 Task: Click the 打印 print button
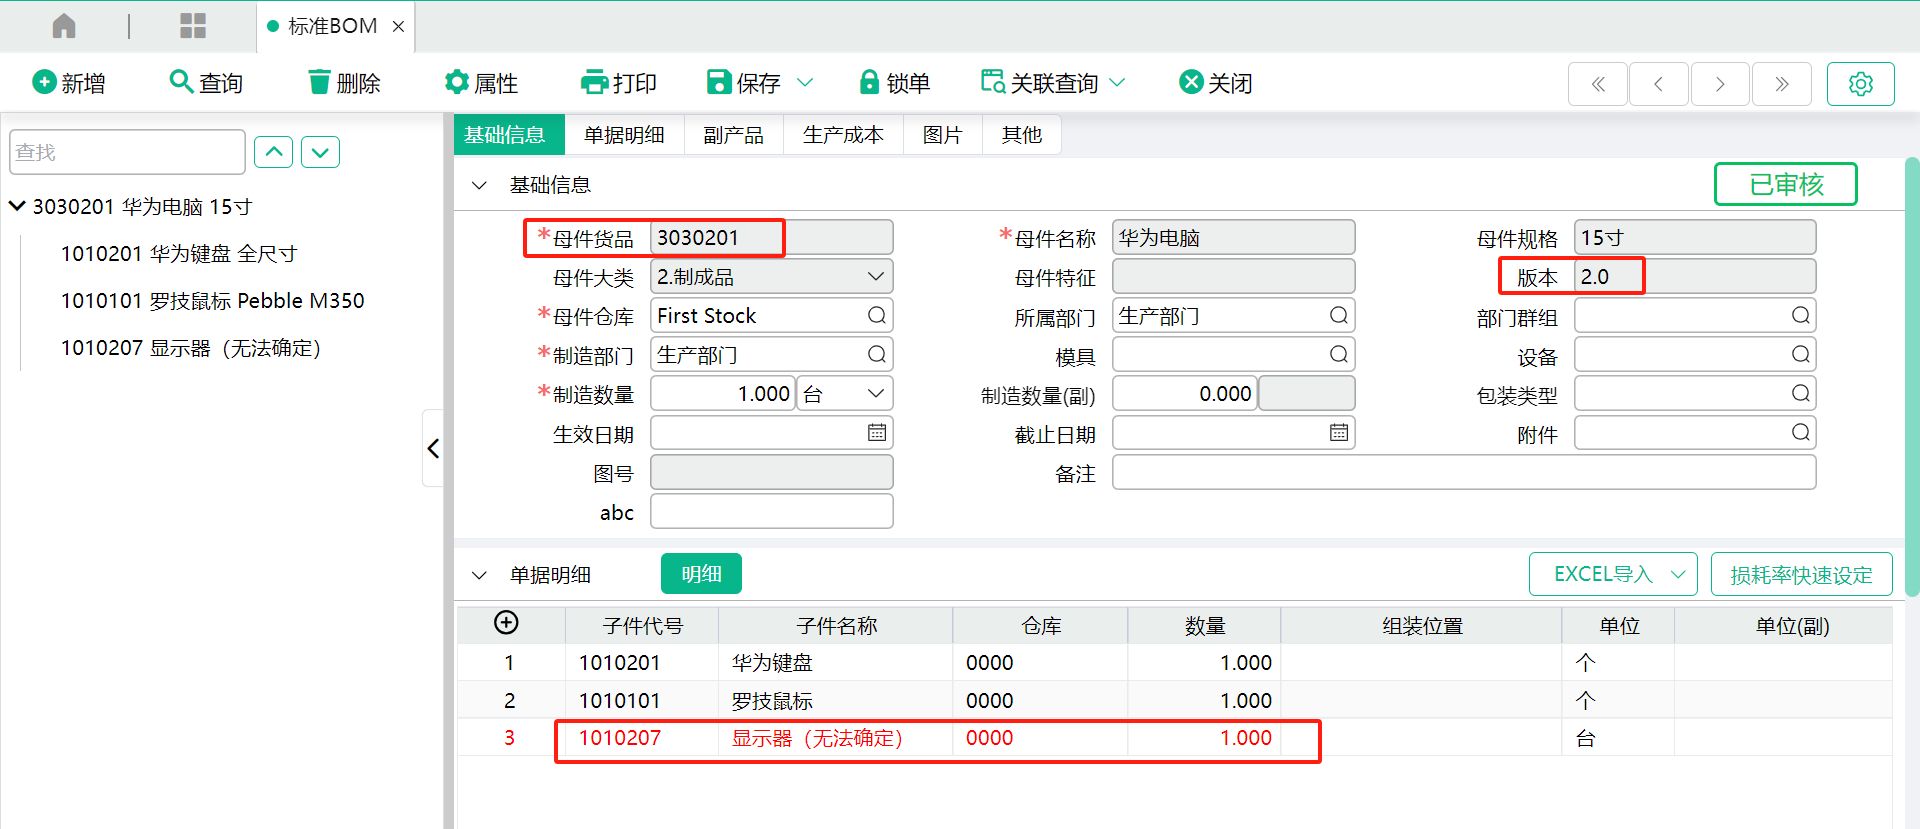619,83
